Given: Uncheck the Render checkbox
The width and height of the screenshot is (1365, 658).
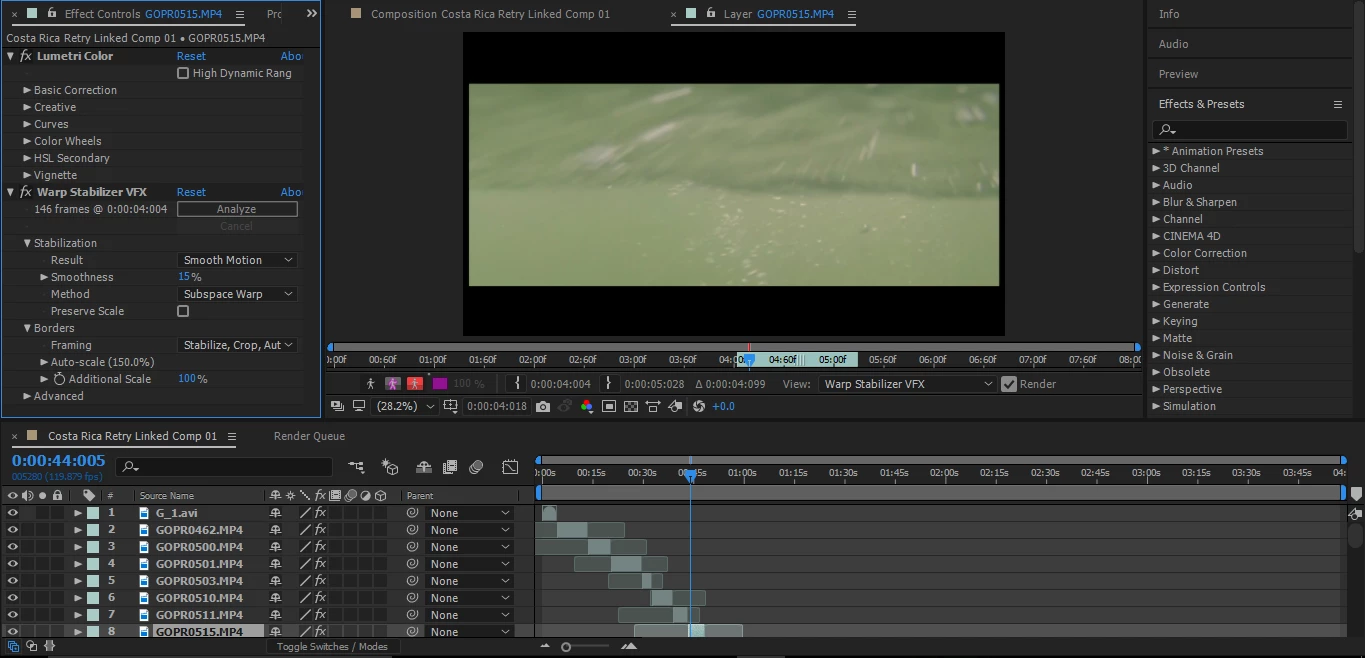Looking at the screenshot, I should tap(1008, 384).
